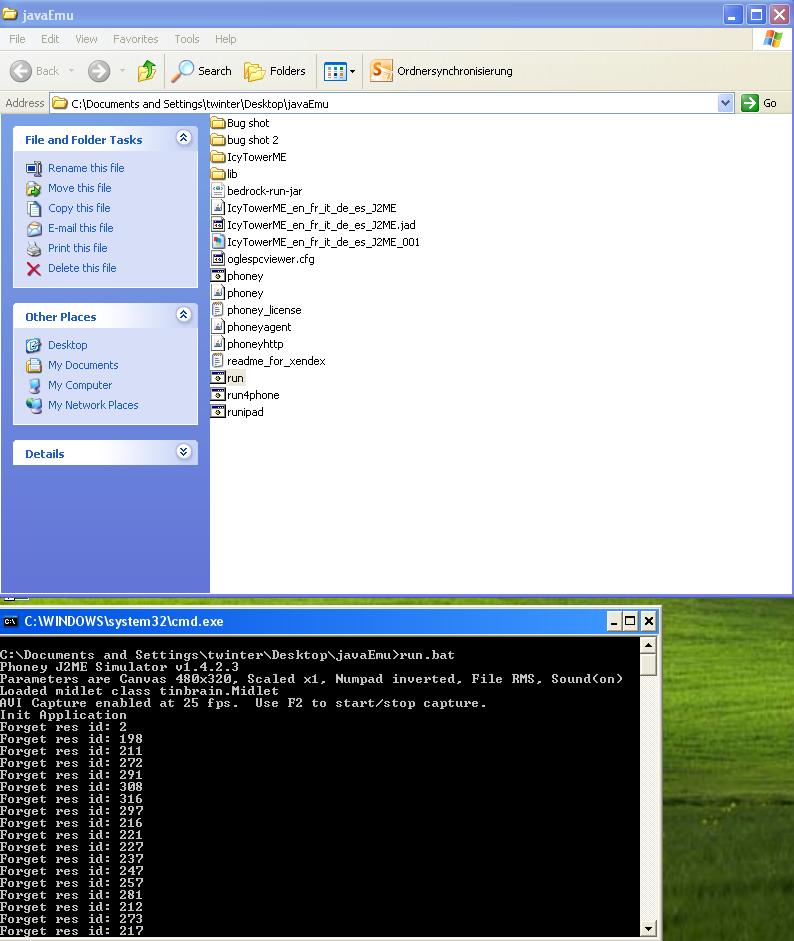Click Delete this file link
The image size is (794, 941).
pyautogui.click(x=82, y=268)
